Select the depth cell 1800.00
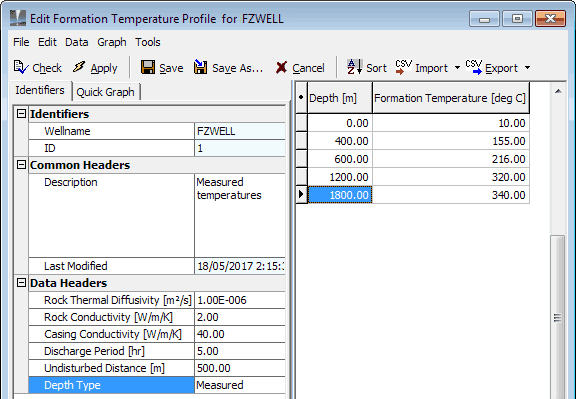 pos(340,195)
